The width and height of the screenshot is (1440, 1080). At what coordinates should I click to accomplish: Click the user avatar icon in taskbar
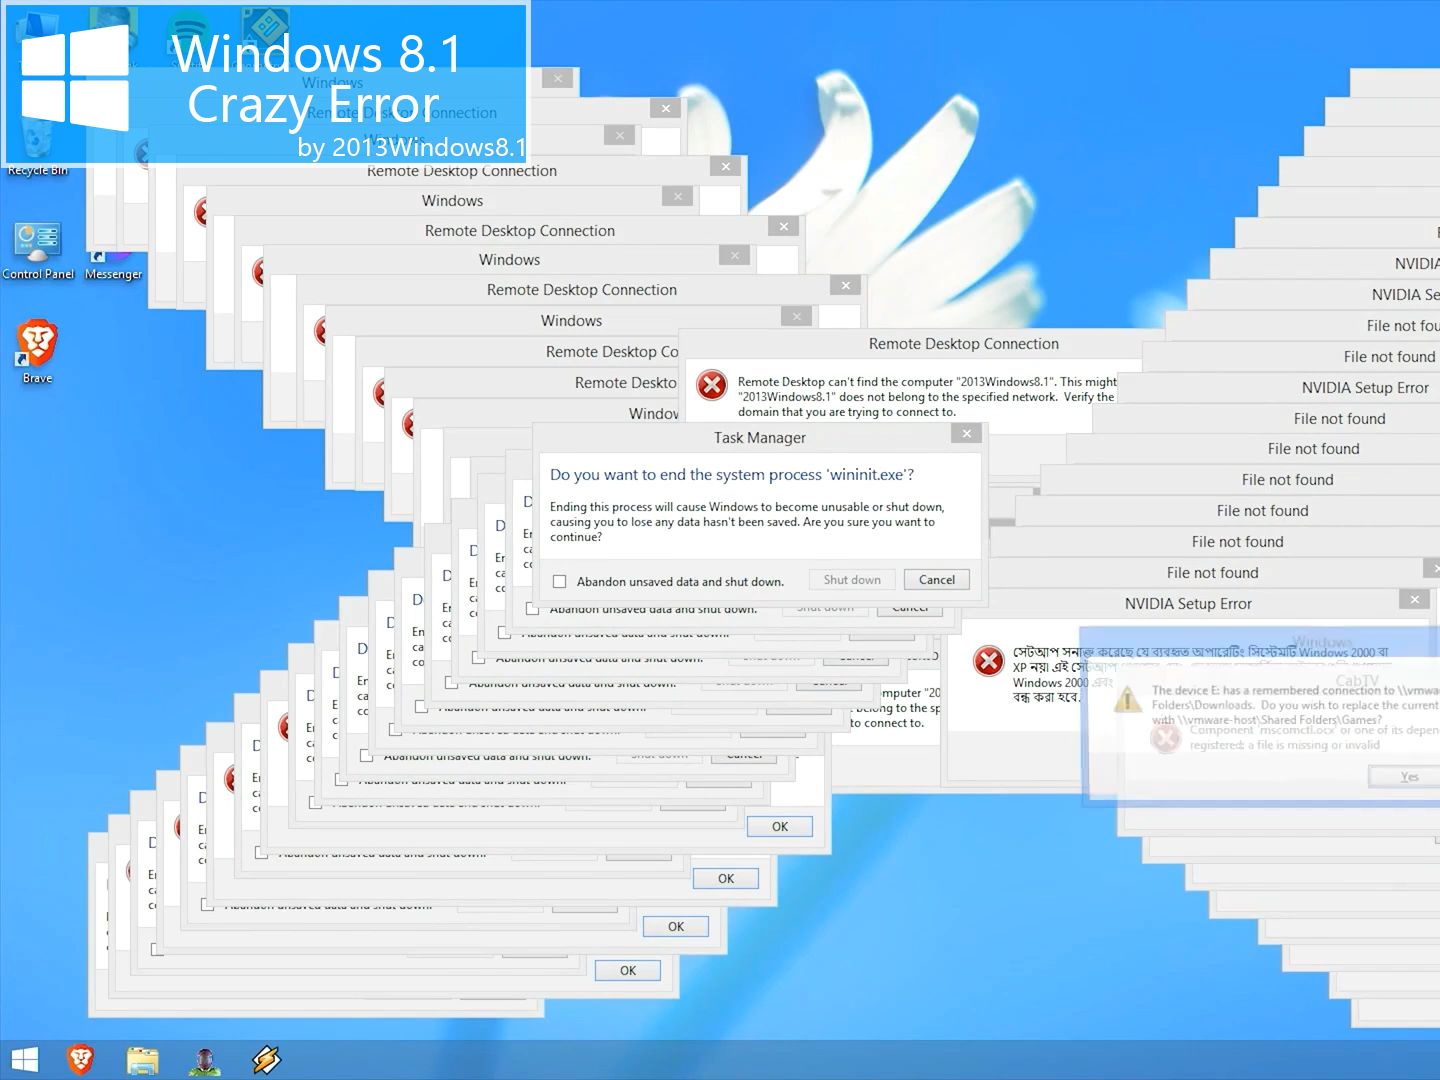[205, 1060]
